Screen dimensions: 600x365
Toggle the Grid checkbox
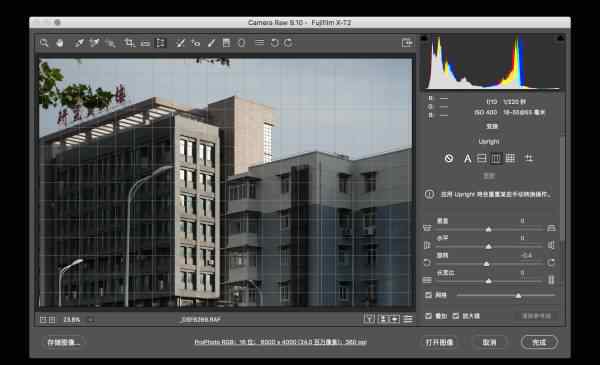coord(429,295)
